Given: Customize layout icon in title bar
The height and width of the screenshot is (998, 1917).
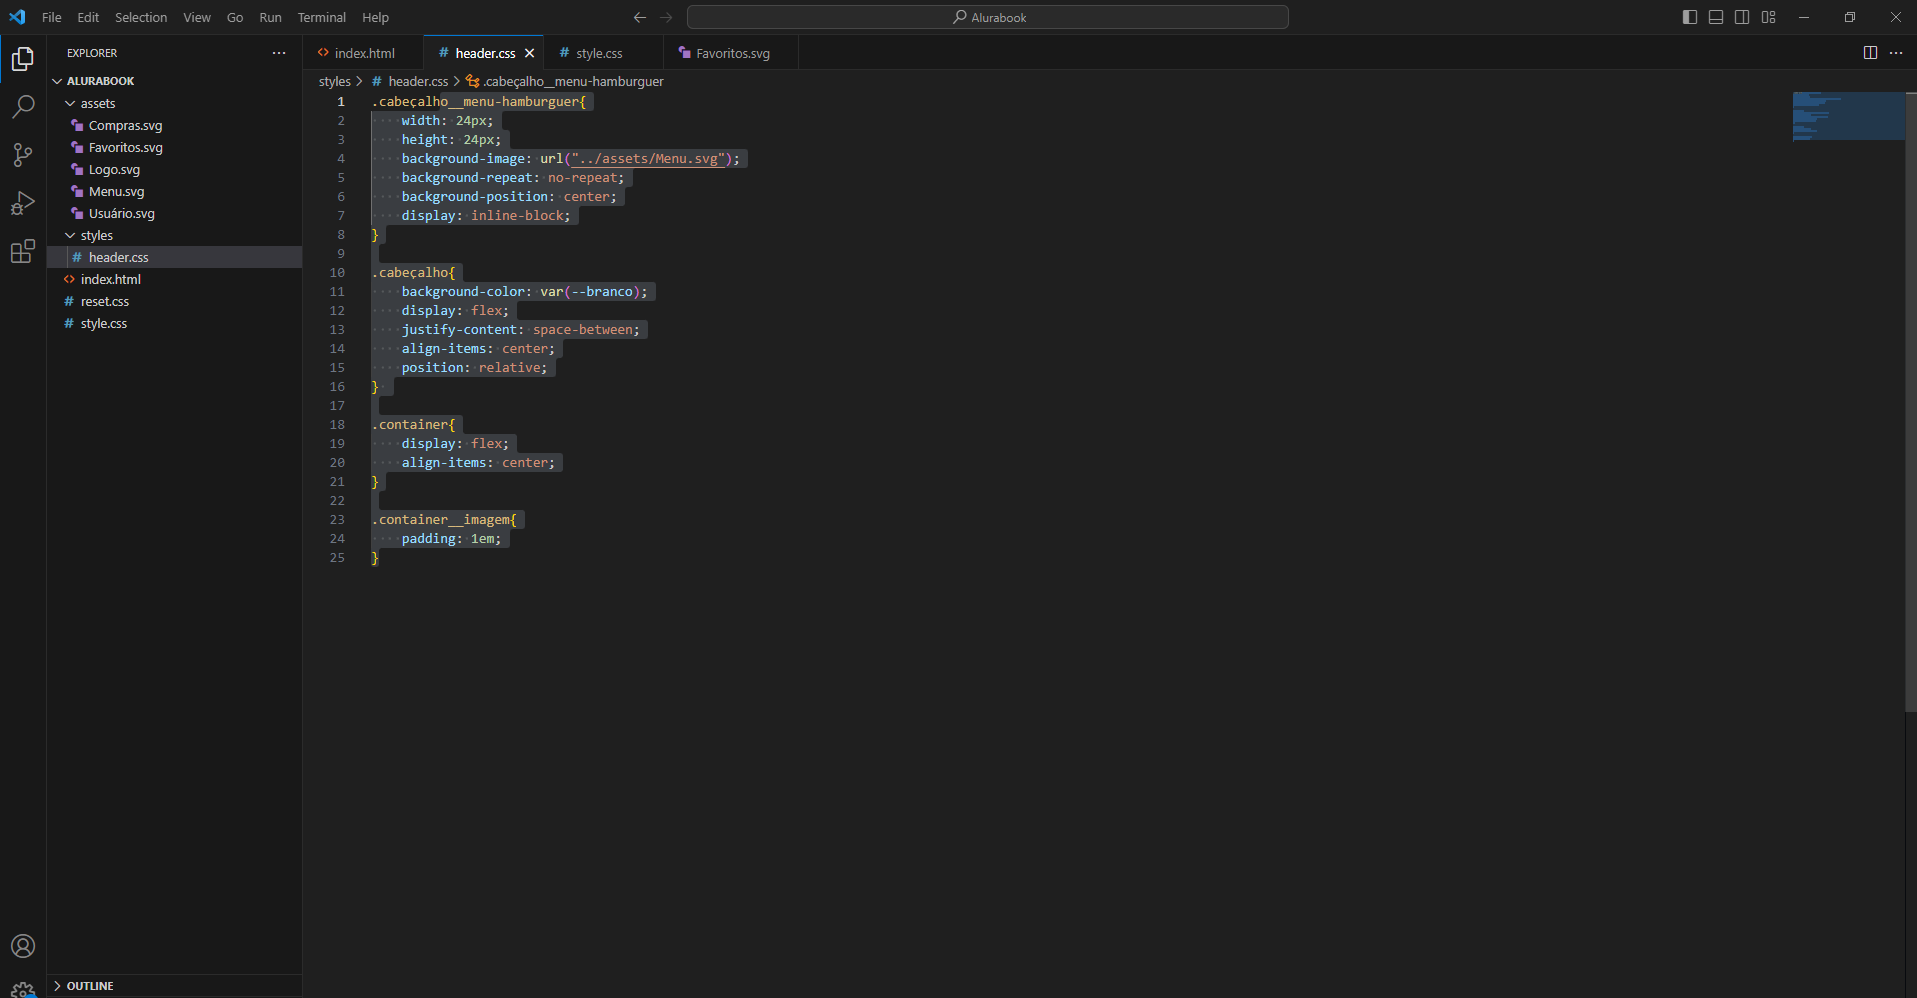Looking at the screenshot, I should coord(1769,17).
